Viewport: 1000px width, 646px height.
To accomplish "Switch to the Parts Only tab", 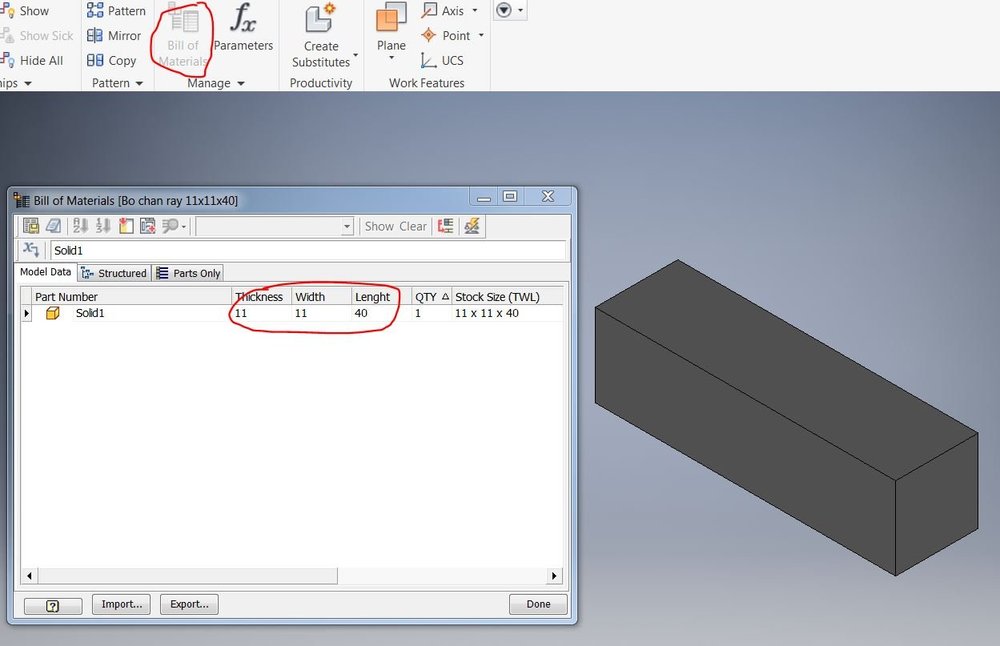I will tap(189, 273).
